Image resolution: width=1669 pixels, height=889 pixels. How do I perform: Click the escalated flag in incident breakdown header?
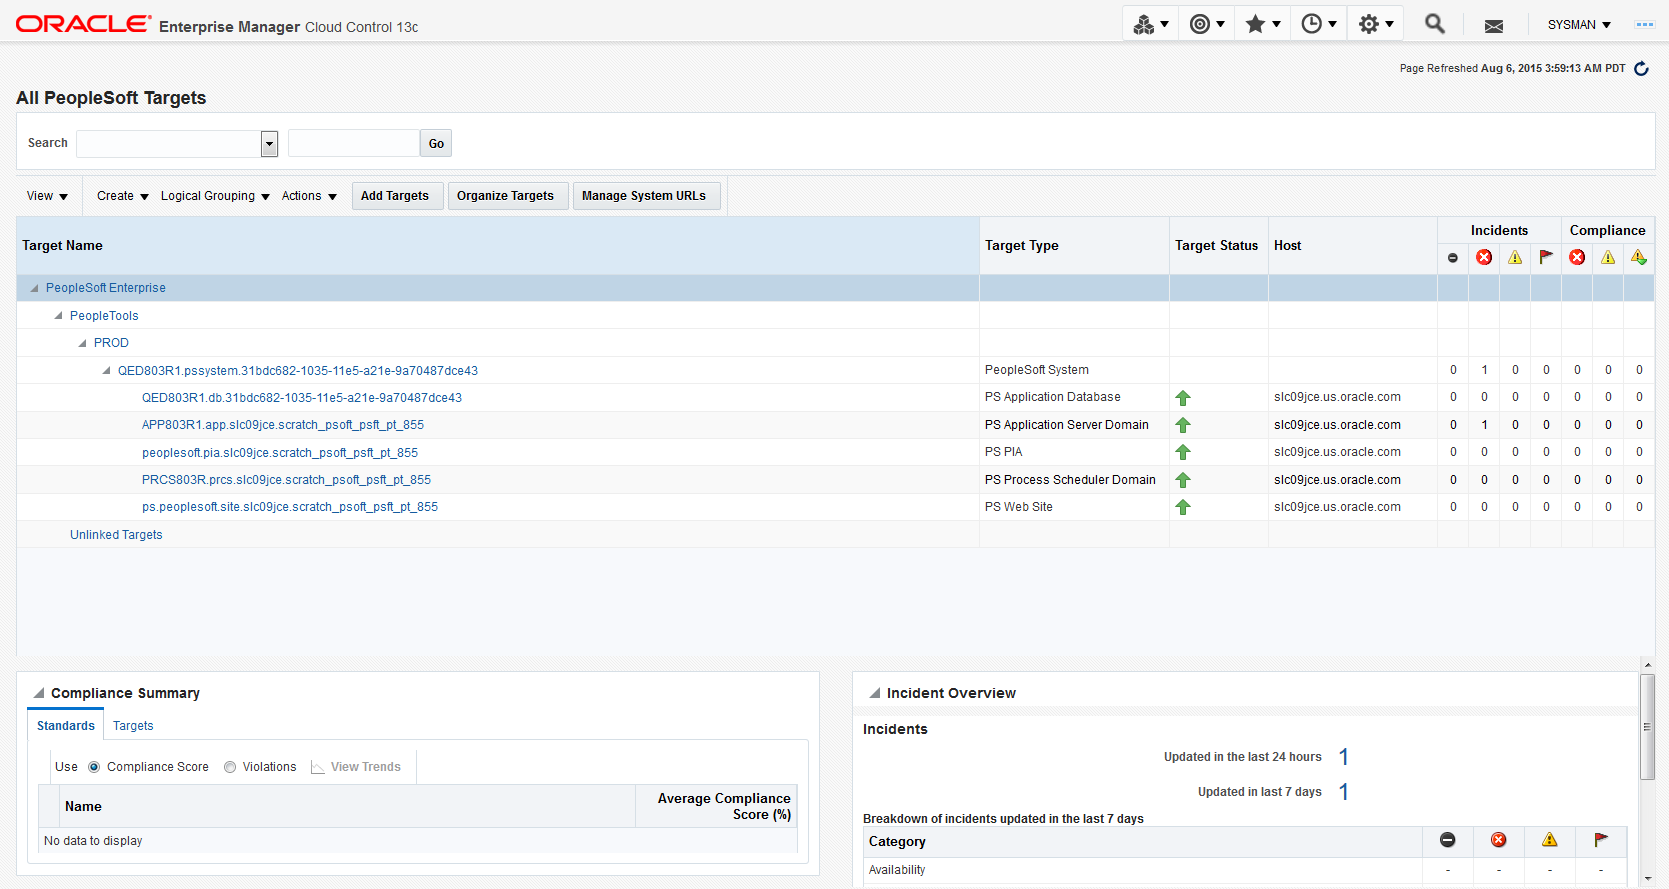click(x=1600, y=840)
